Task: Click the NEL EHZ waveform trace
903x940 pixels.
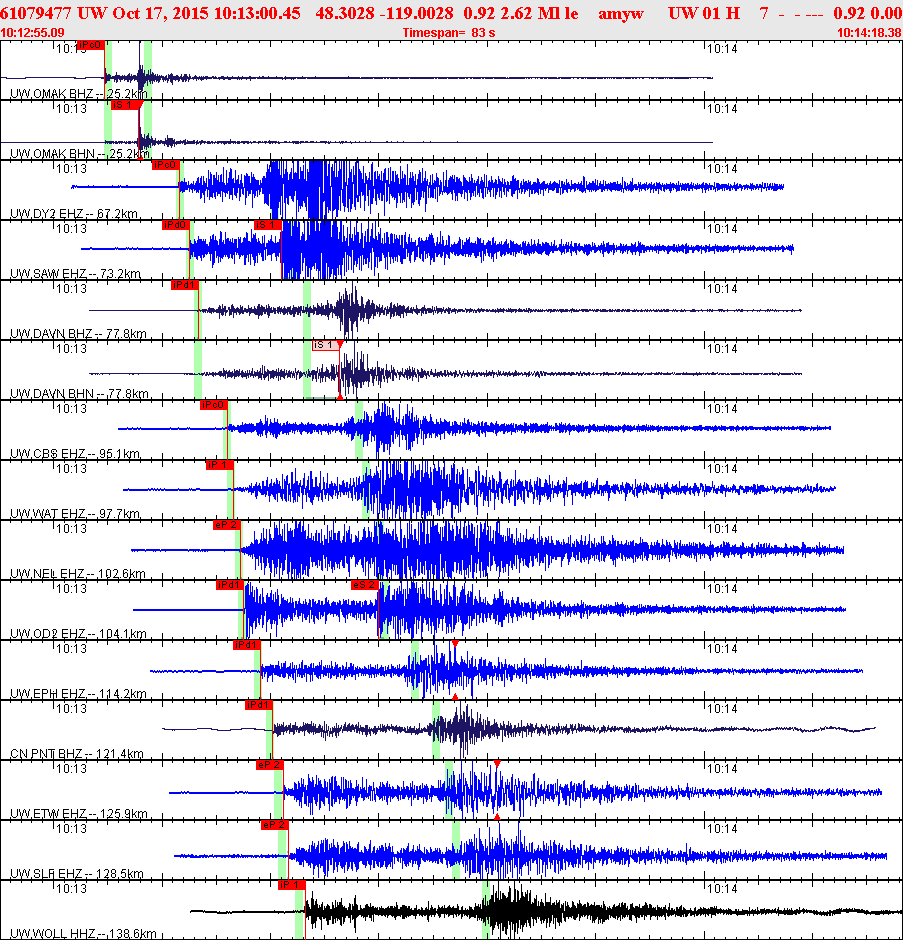Action: pos(487,550)
